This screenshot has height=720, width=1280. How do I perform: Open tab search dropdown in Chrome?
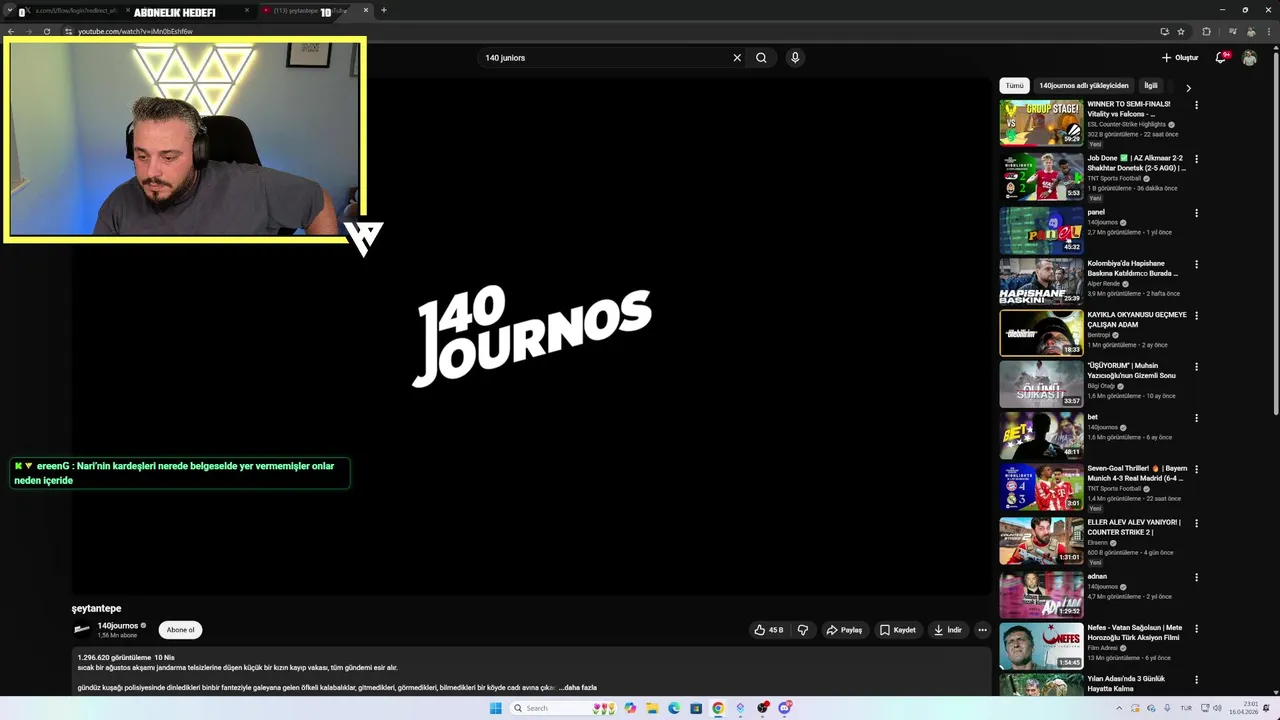[9, 11]
